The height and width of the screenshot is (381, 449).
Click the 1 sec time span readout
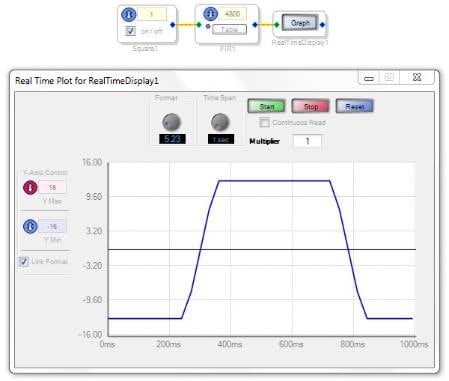pos(221,139)
